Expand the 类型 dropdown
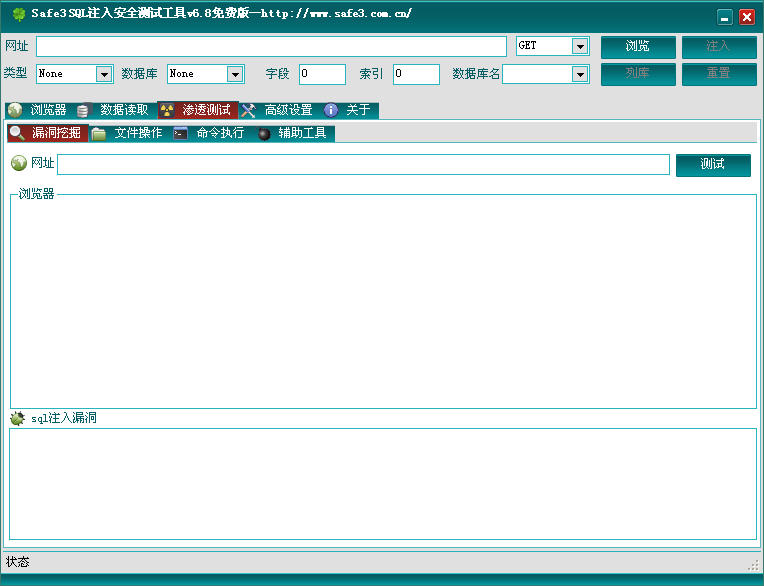The image size is (764, 586). pyautogui.click(x=104, y=74)
